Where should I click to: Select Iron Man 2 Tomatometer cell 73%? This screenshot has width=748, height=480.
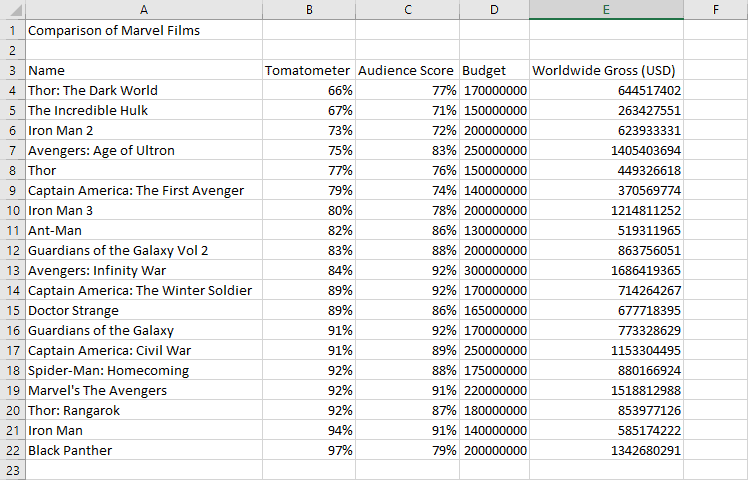(x=309, y=131)
